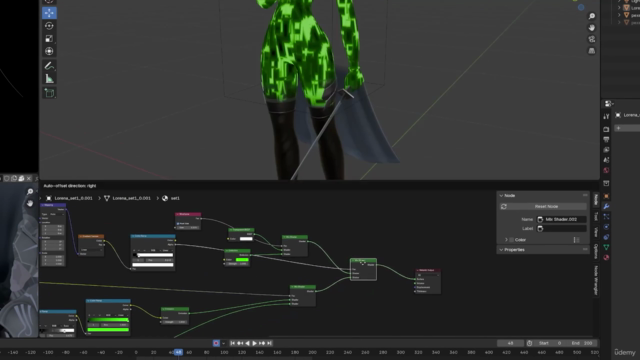Toggle Pixel Size checkbox on Wireframe node
Image resolution: width=640 pixels, height=360 pixels.
click(178, 223)
